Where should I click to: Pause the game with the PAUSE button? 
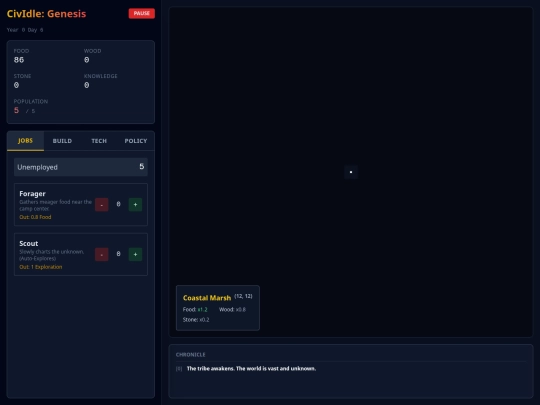click(142, 13)
